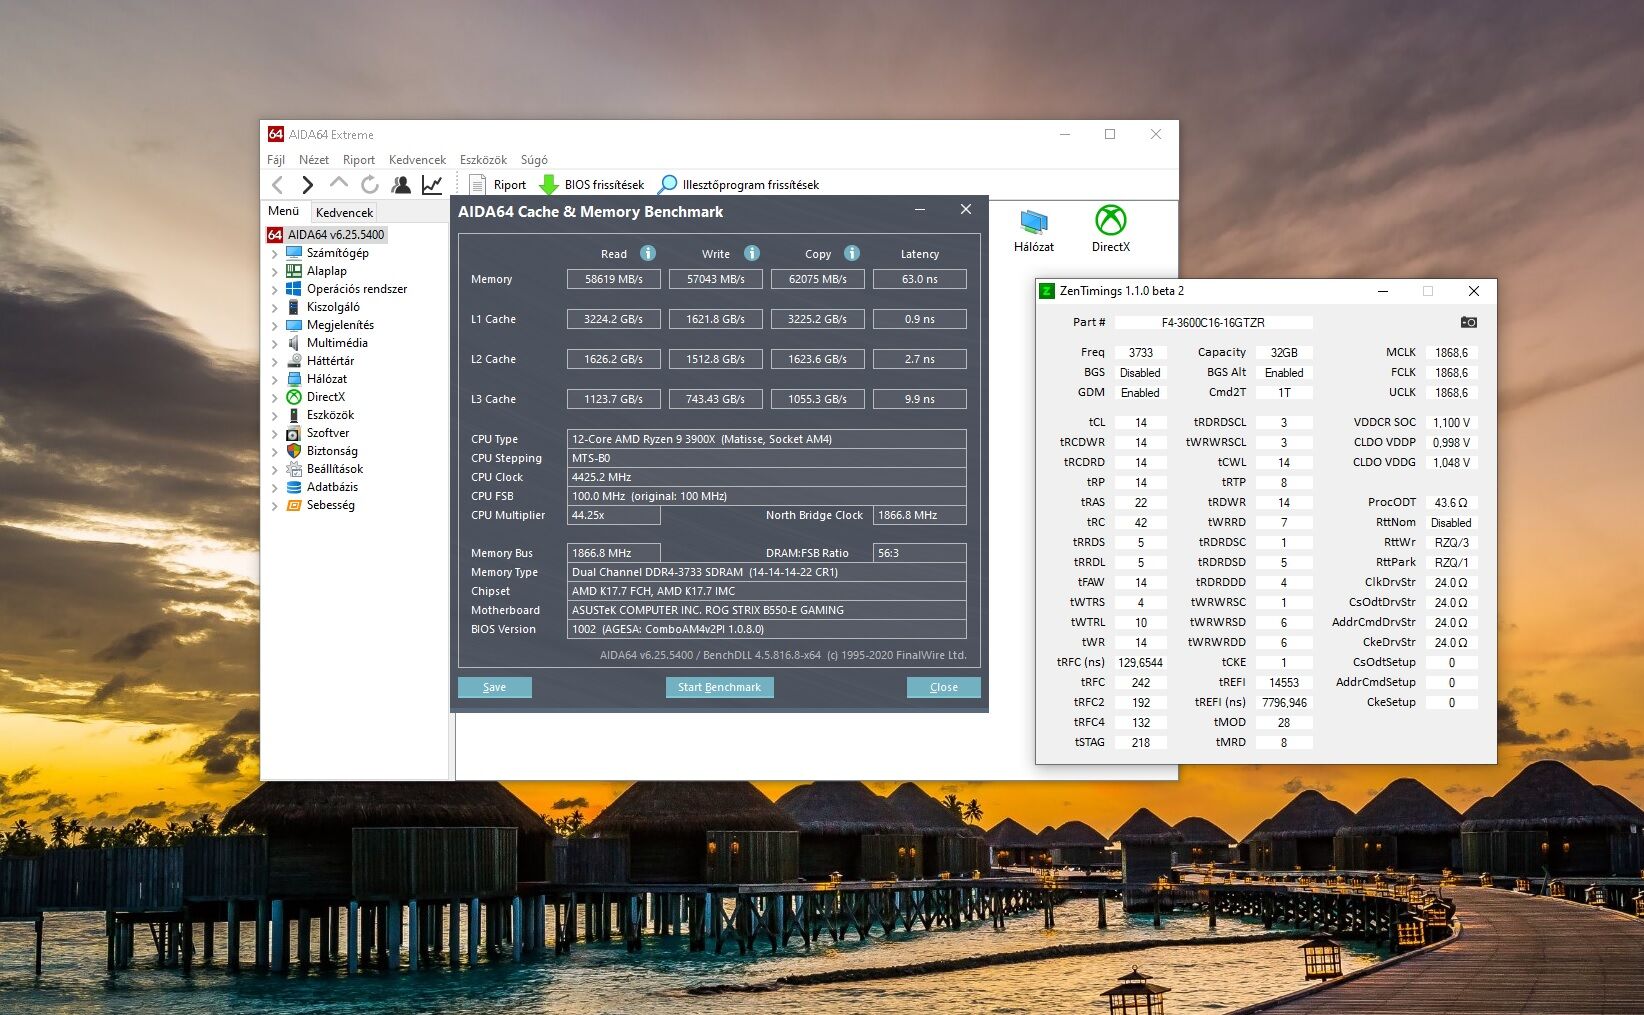
Task: Click Illesztőprogram frissítések toolbar button
Action: tap(738, 184)
